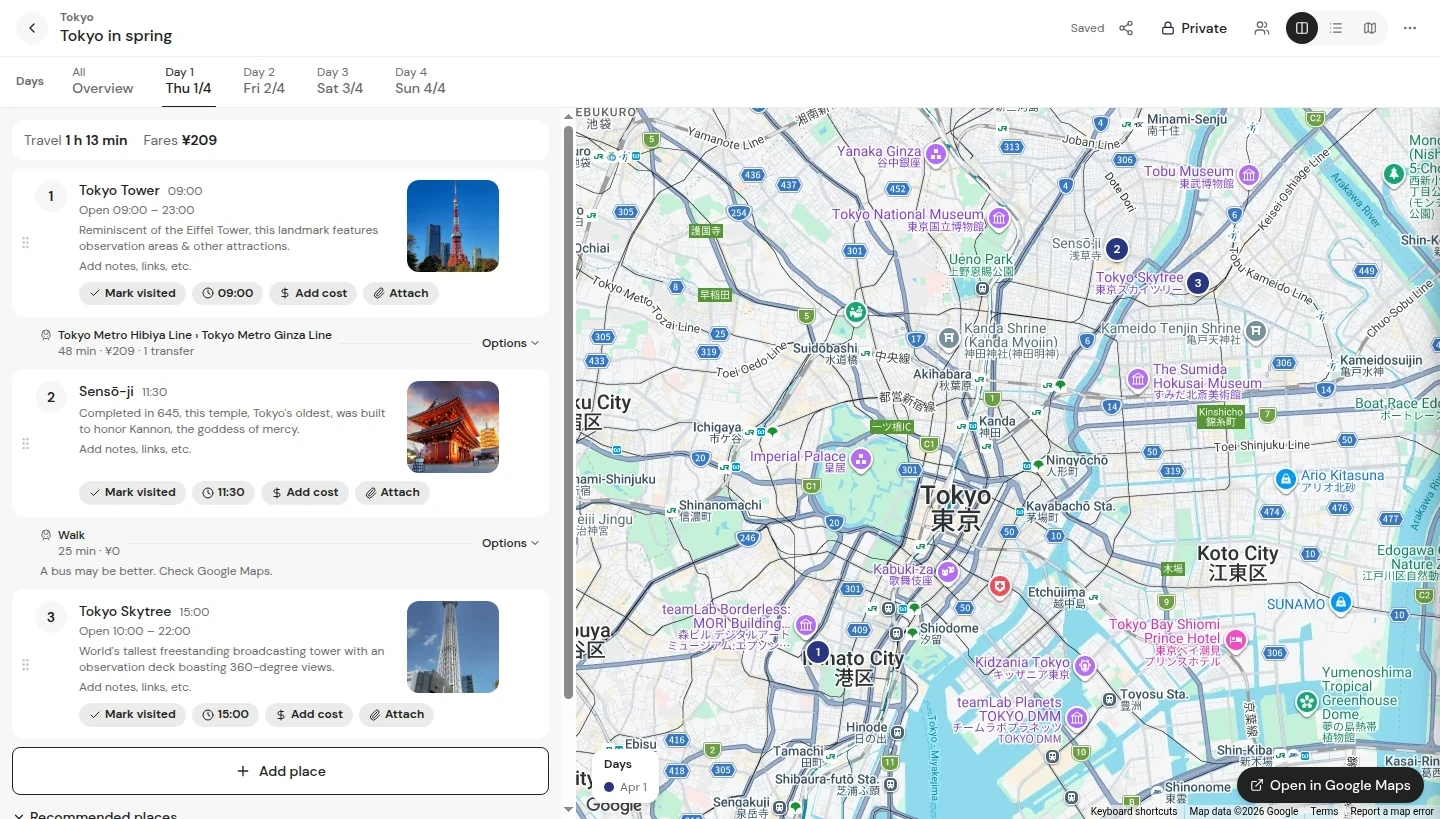1440x819 pixels.
Task: Click map pin 1 near Minato City
Action: click(817, 652)
